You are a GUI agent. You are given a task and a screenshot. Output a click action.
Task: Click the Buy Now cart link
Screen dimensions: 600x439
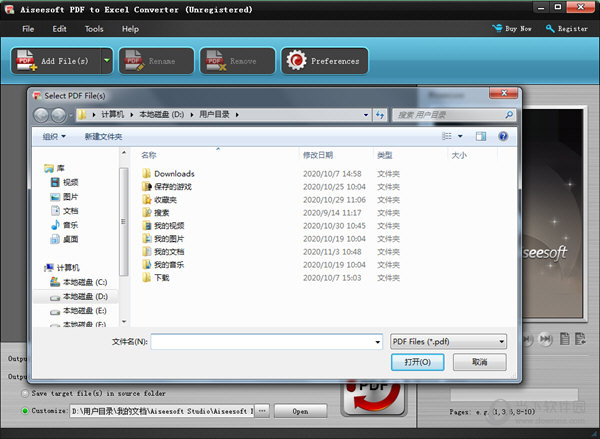pos(512,29)
